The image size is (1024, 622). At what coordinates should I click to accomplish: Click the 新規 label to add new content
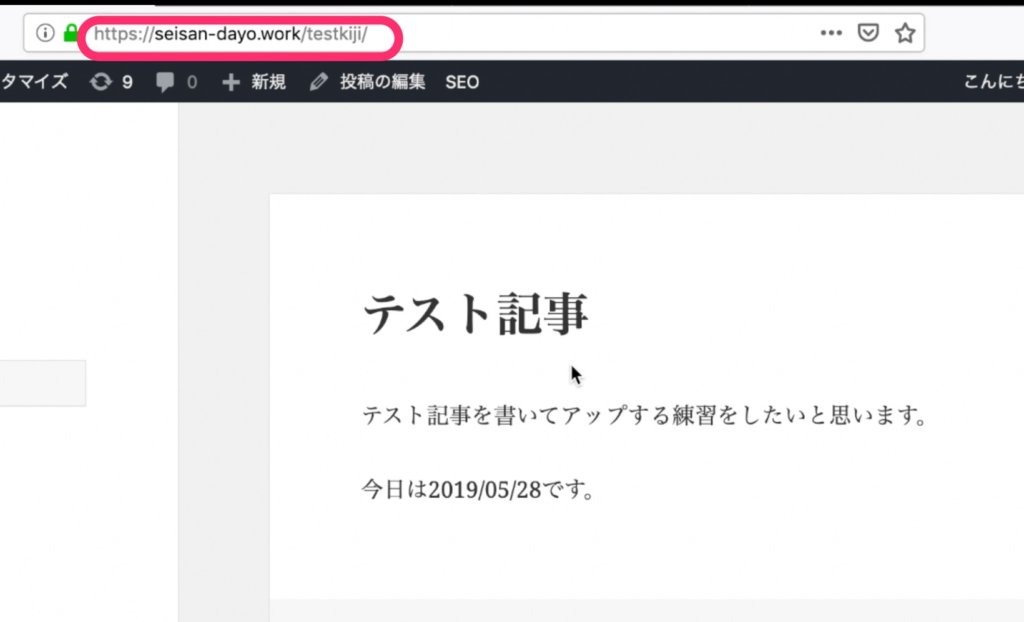(268, 82)
